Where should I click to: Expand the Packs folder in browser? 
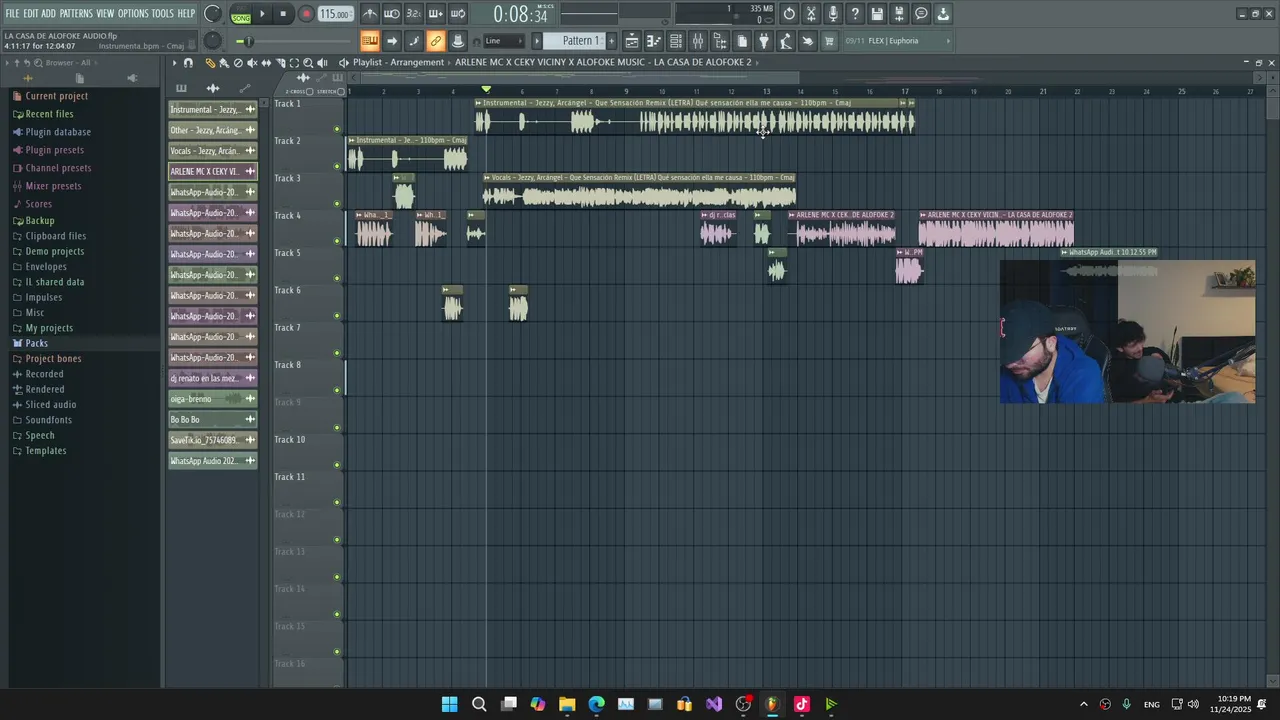click(x=36, y=343)
